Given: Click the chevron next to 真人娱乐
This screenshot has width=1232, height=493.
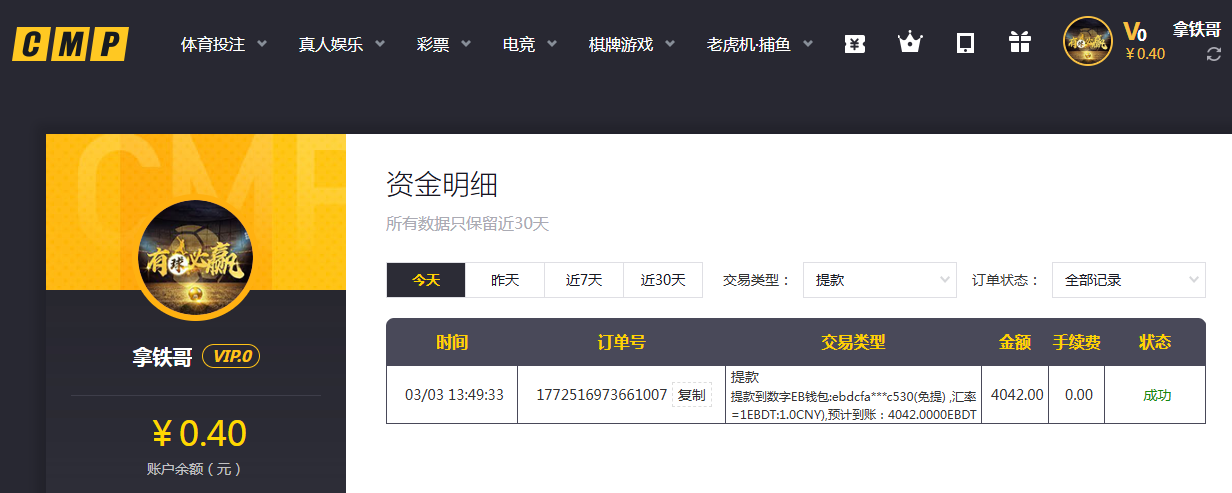Looking at the screenshot, I should [x=380, y=44].
